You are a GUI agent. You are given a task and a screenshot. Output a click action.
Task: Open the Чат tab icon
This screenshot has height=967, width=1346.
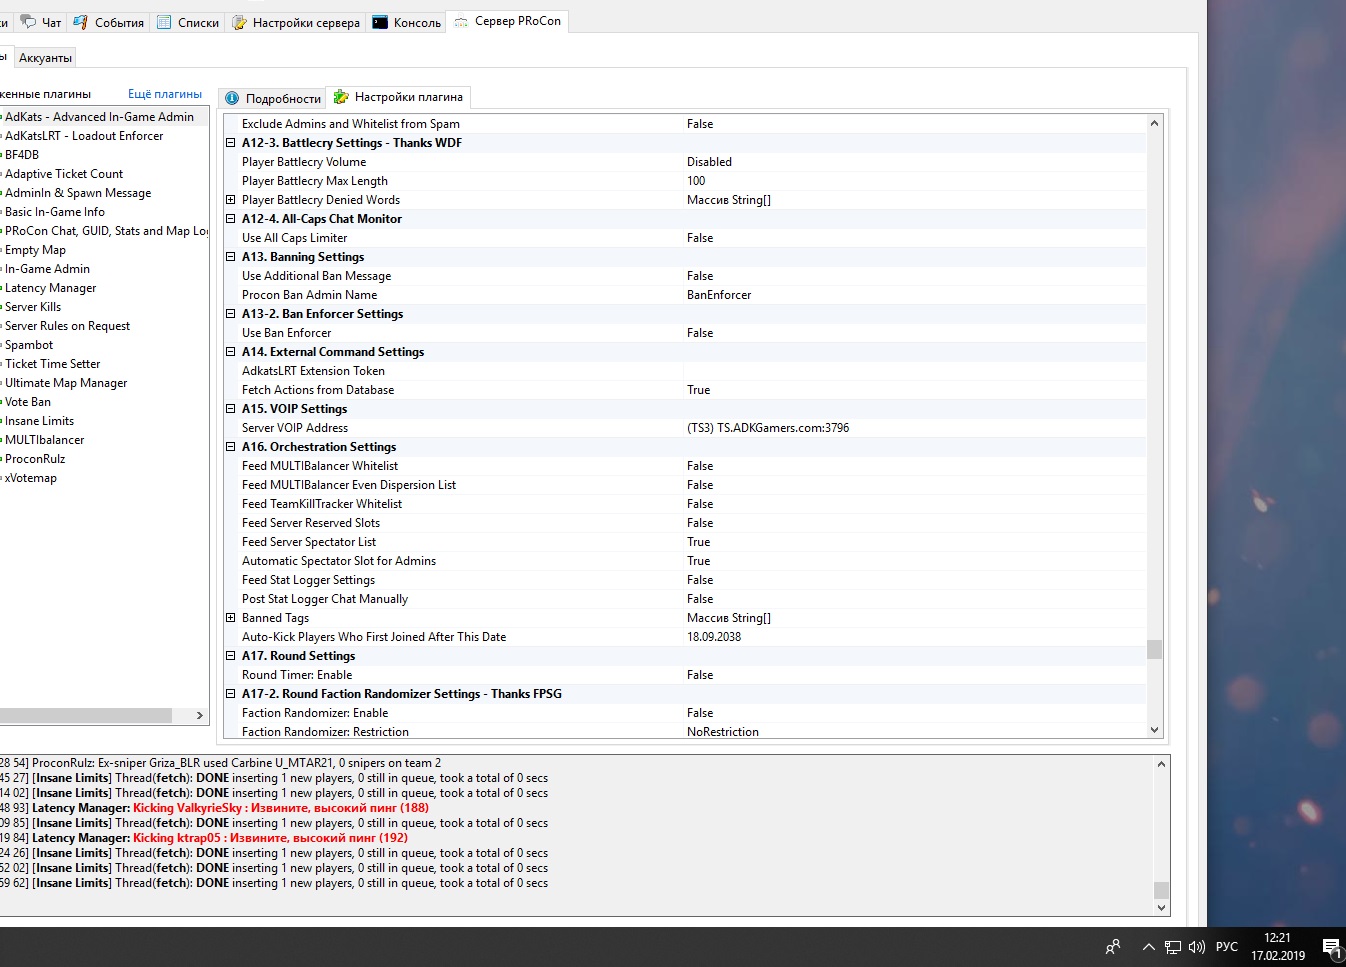tap(29, 22)
